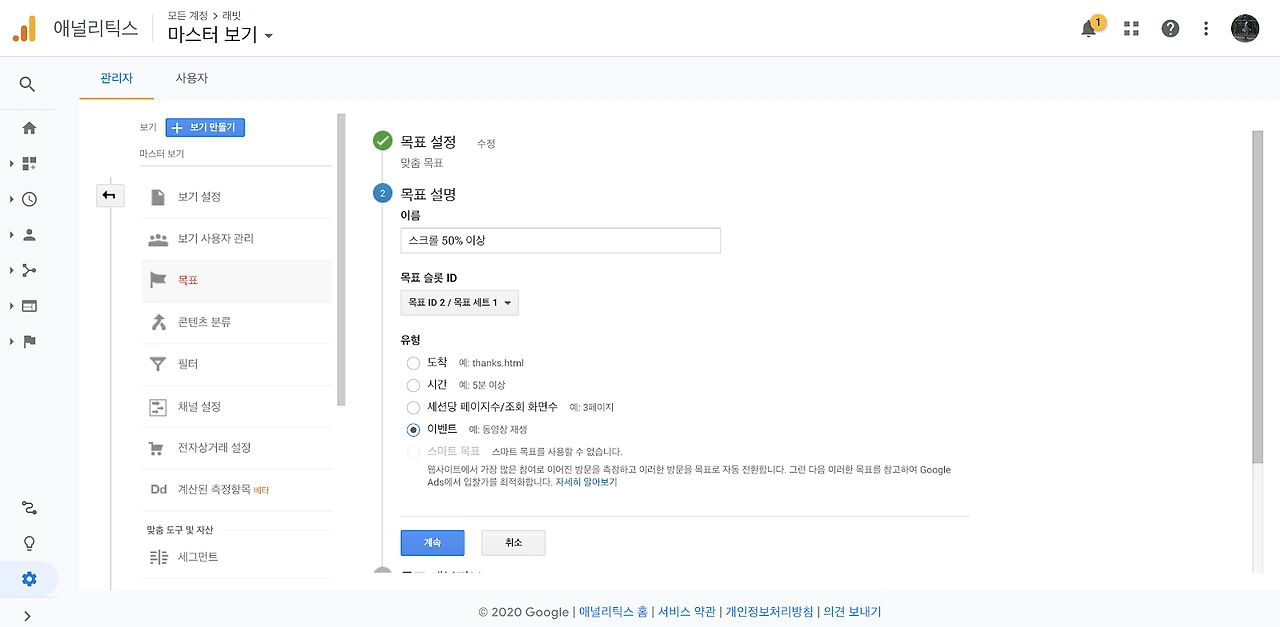The image size is (1280, 627).
Task: Open 전자상거래 설정 menu item
Action: pyautogui.click(x=236, y=448)
